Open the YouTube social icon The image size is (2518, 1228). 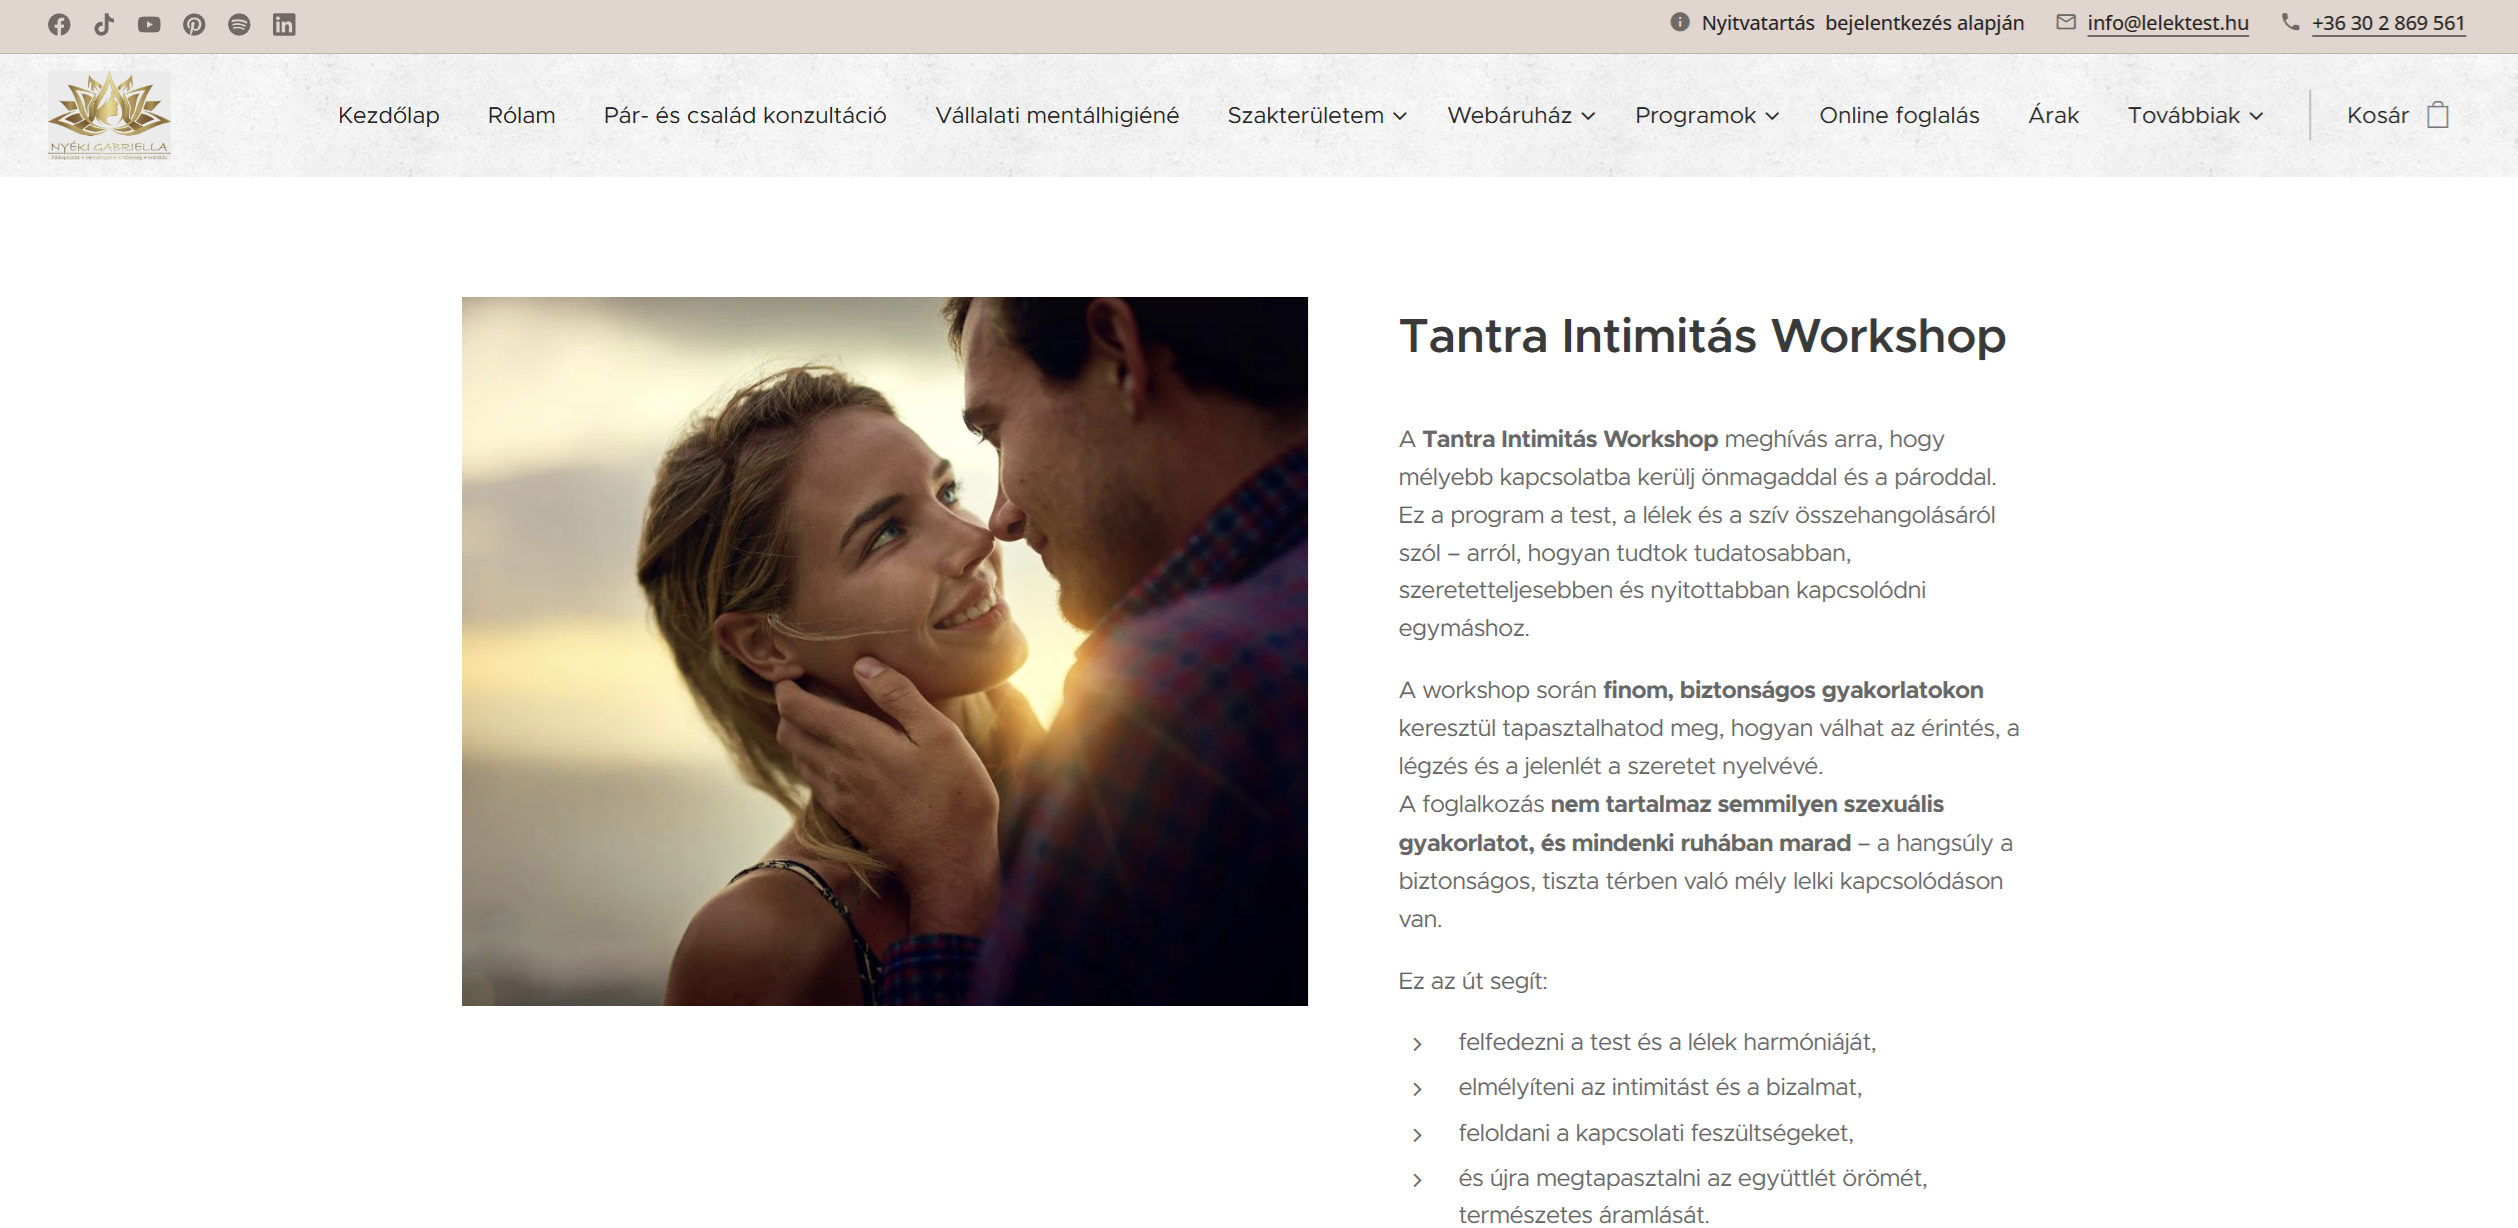coord(149,25)
